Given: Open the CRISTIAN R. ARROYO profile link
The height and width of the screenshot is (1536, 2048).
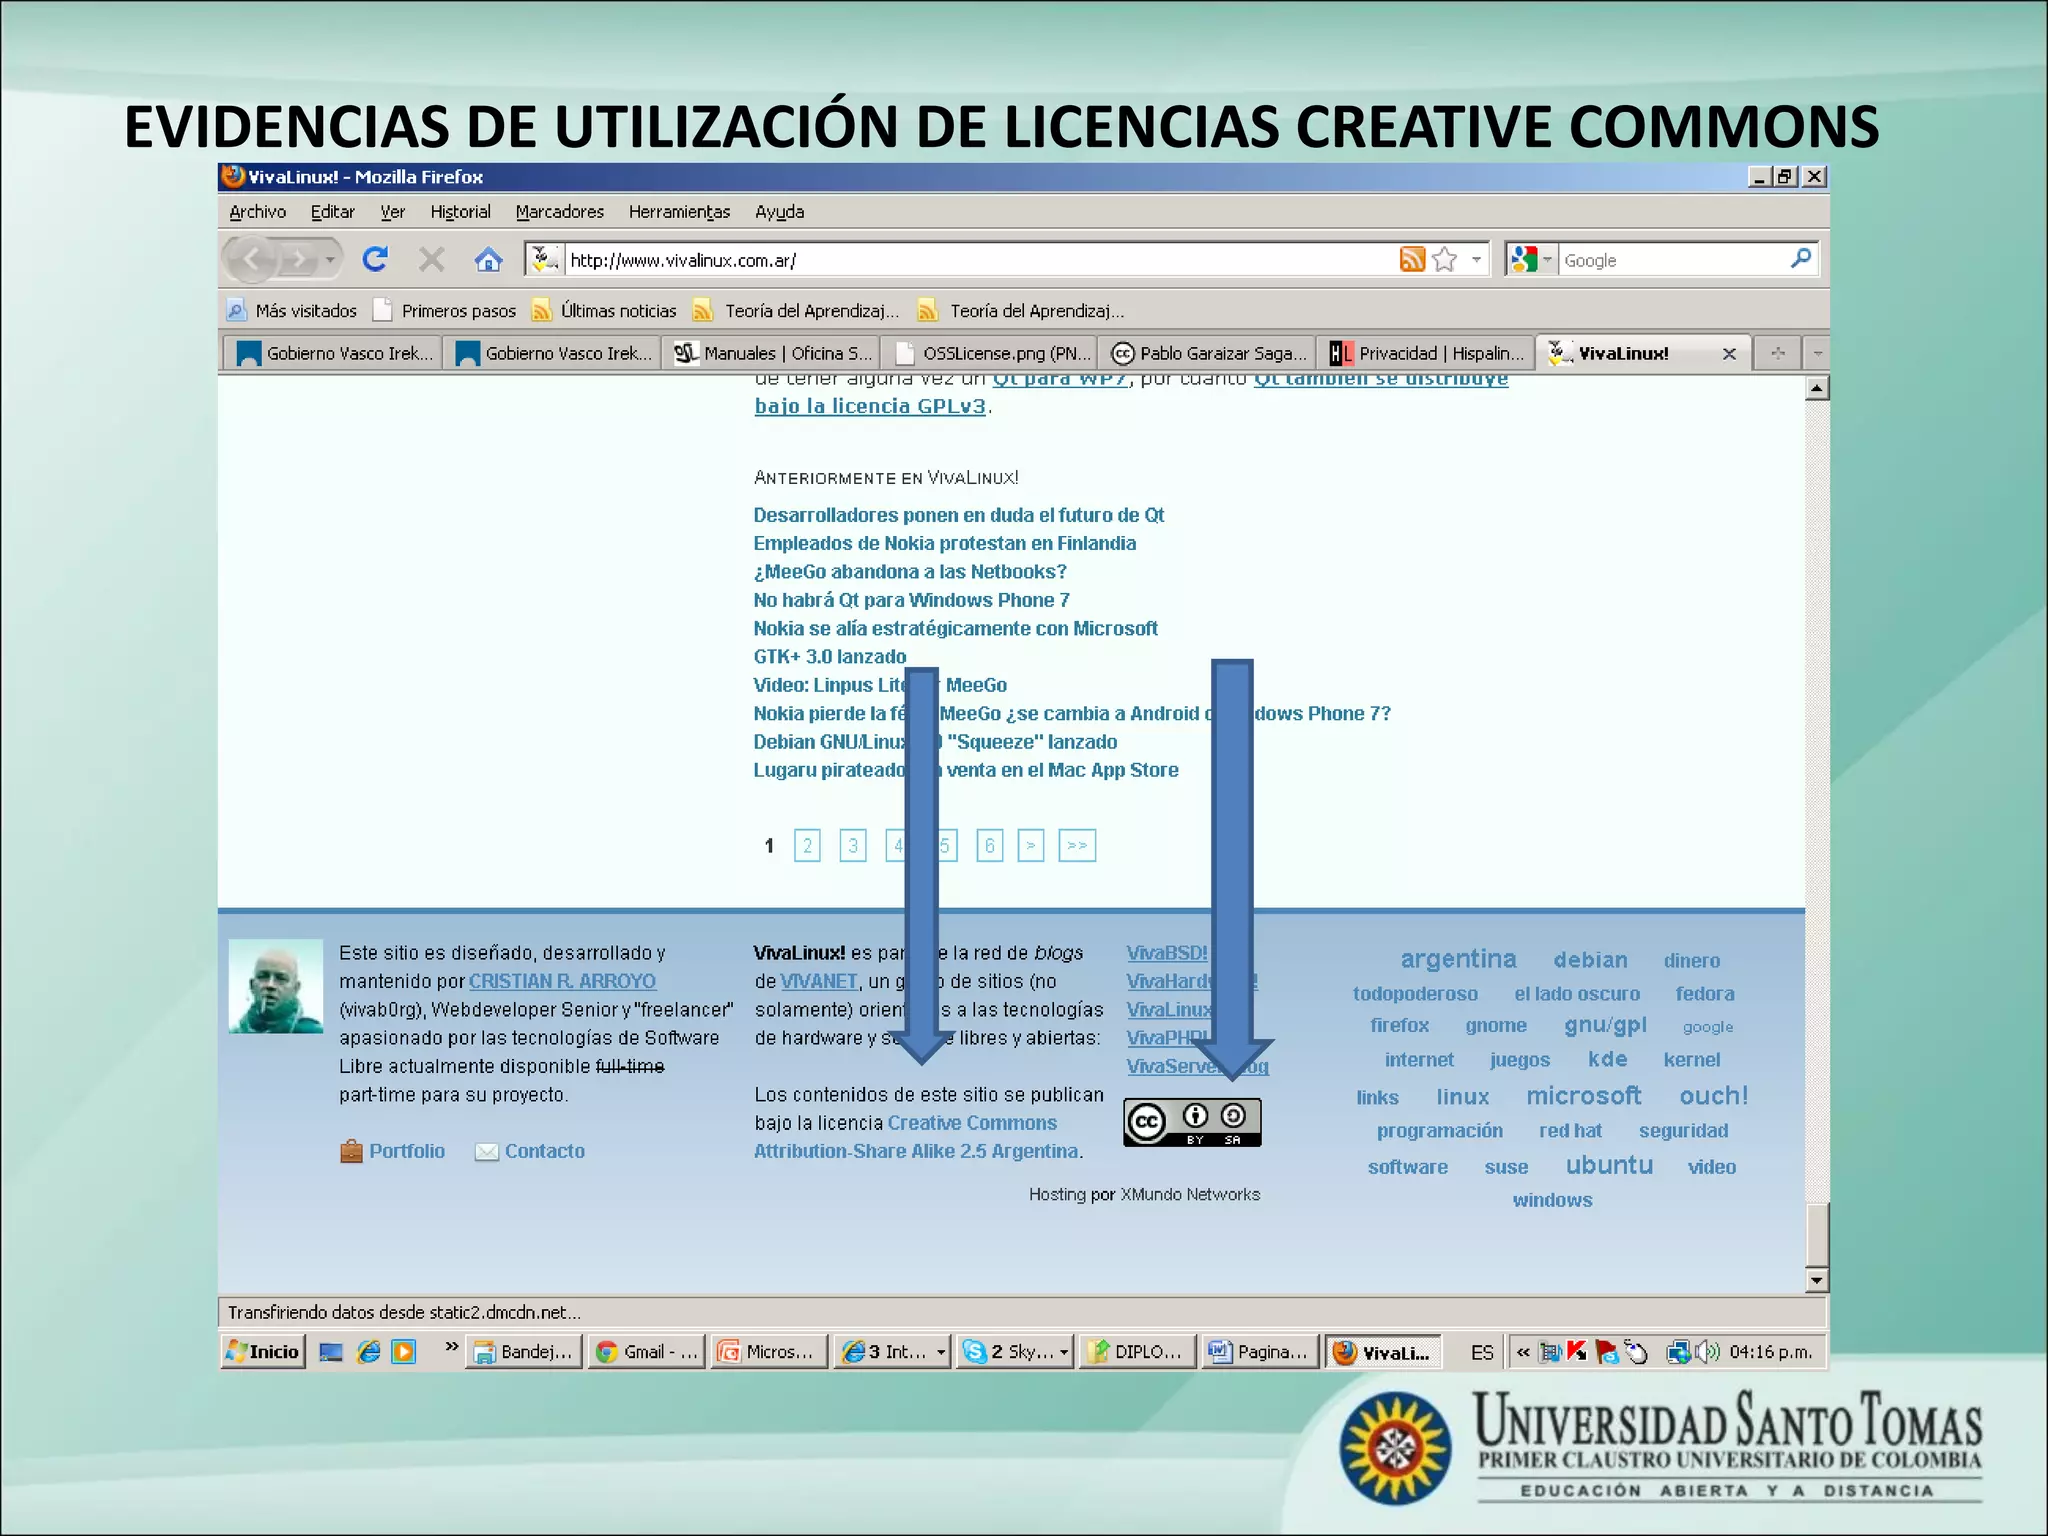Looking at the screenshot, I should pyautogui.click(x=562, y=981).
